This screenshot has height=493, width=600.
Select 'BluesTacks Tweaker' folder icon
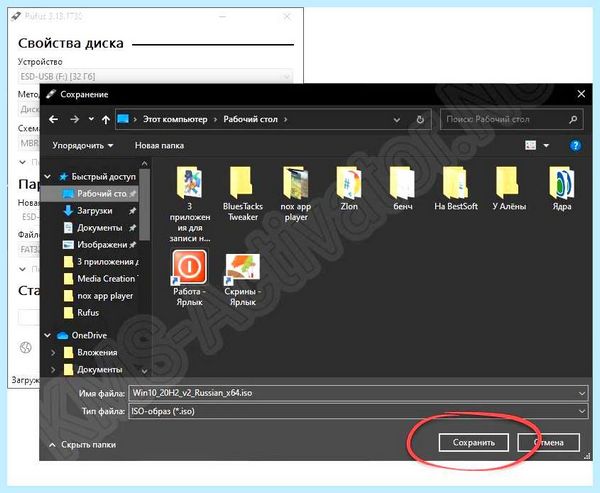coord(243,183)
